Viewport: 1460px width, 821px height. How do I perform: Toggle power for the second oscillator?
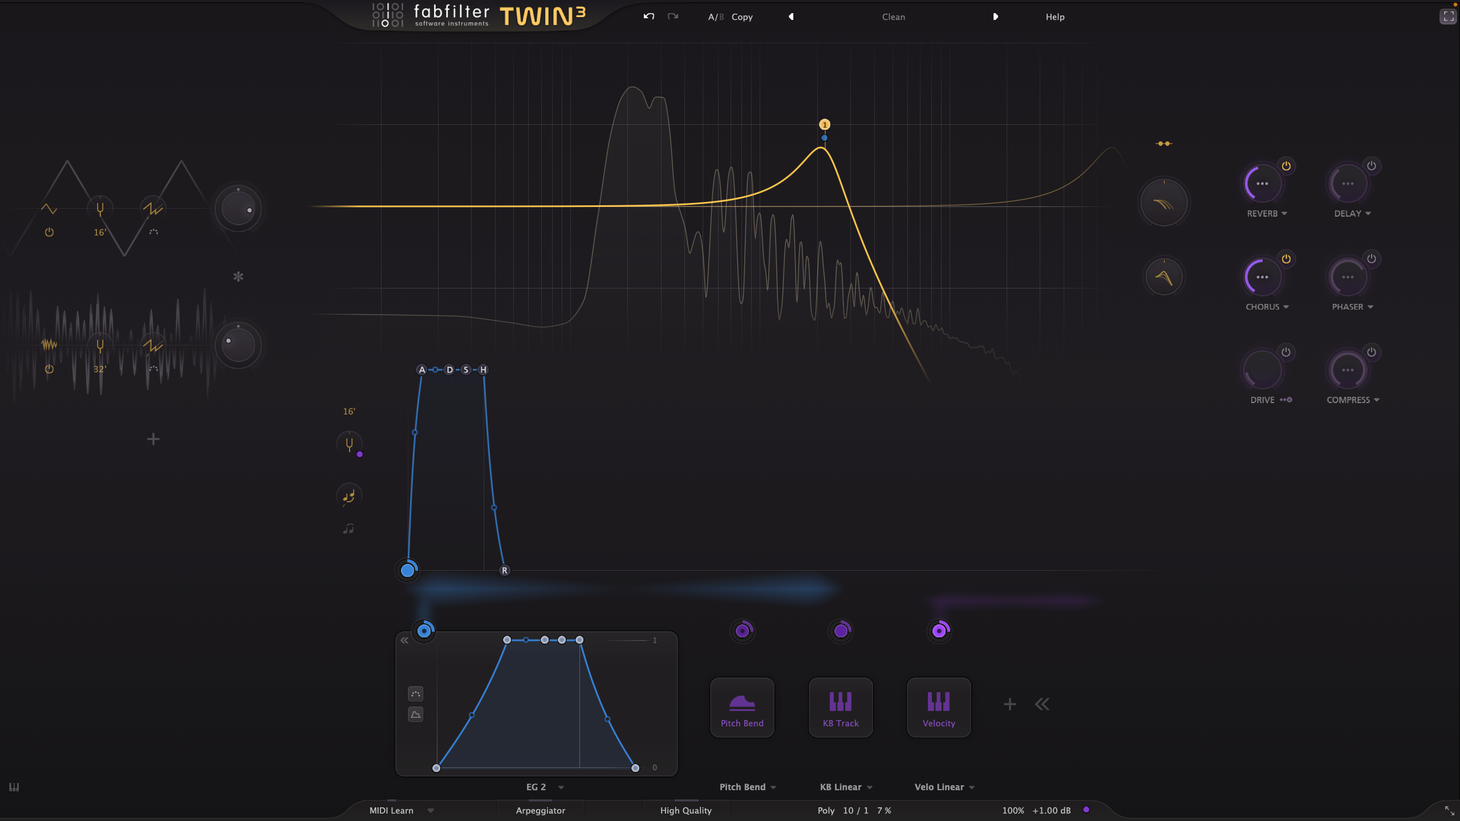(49, 369)
